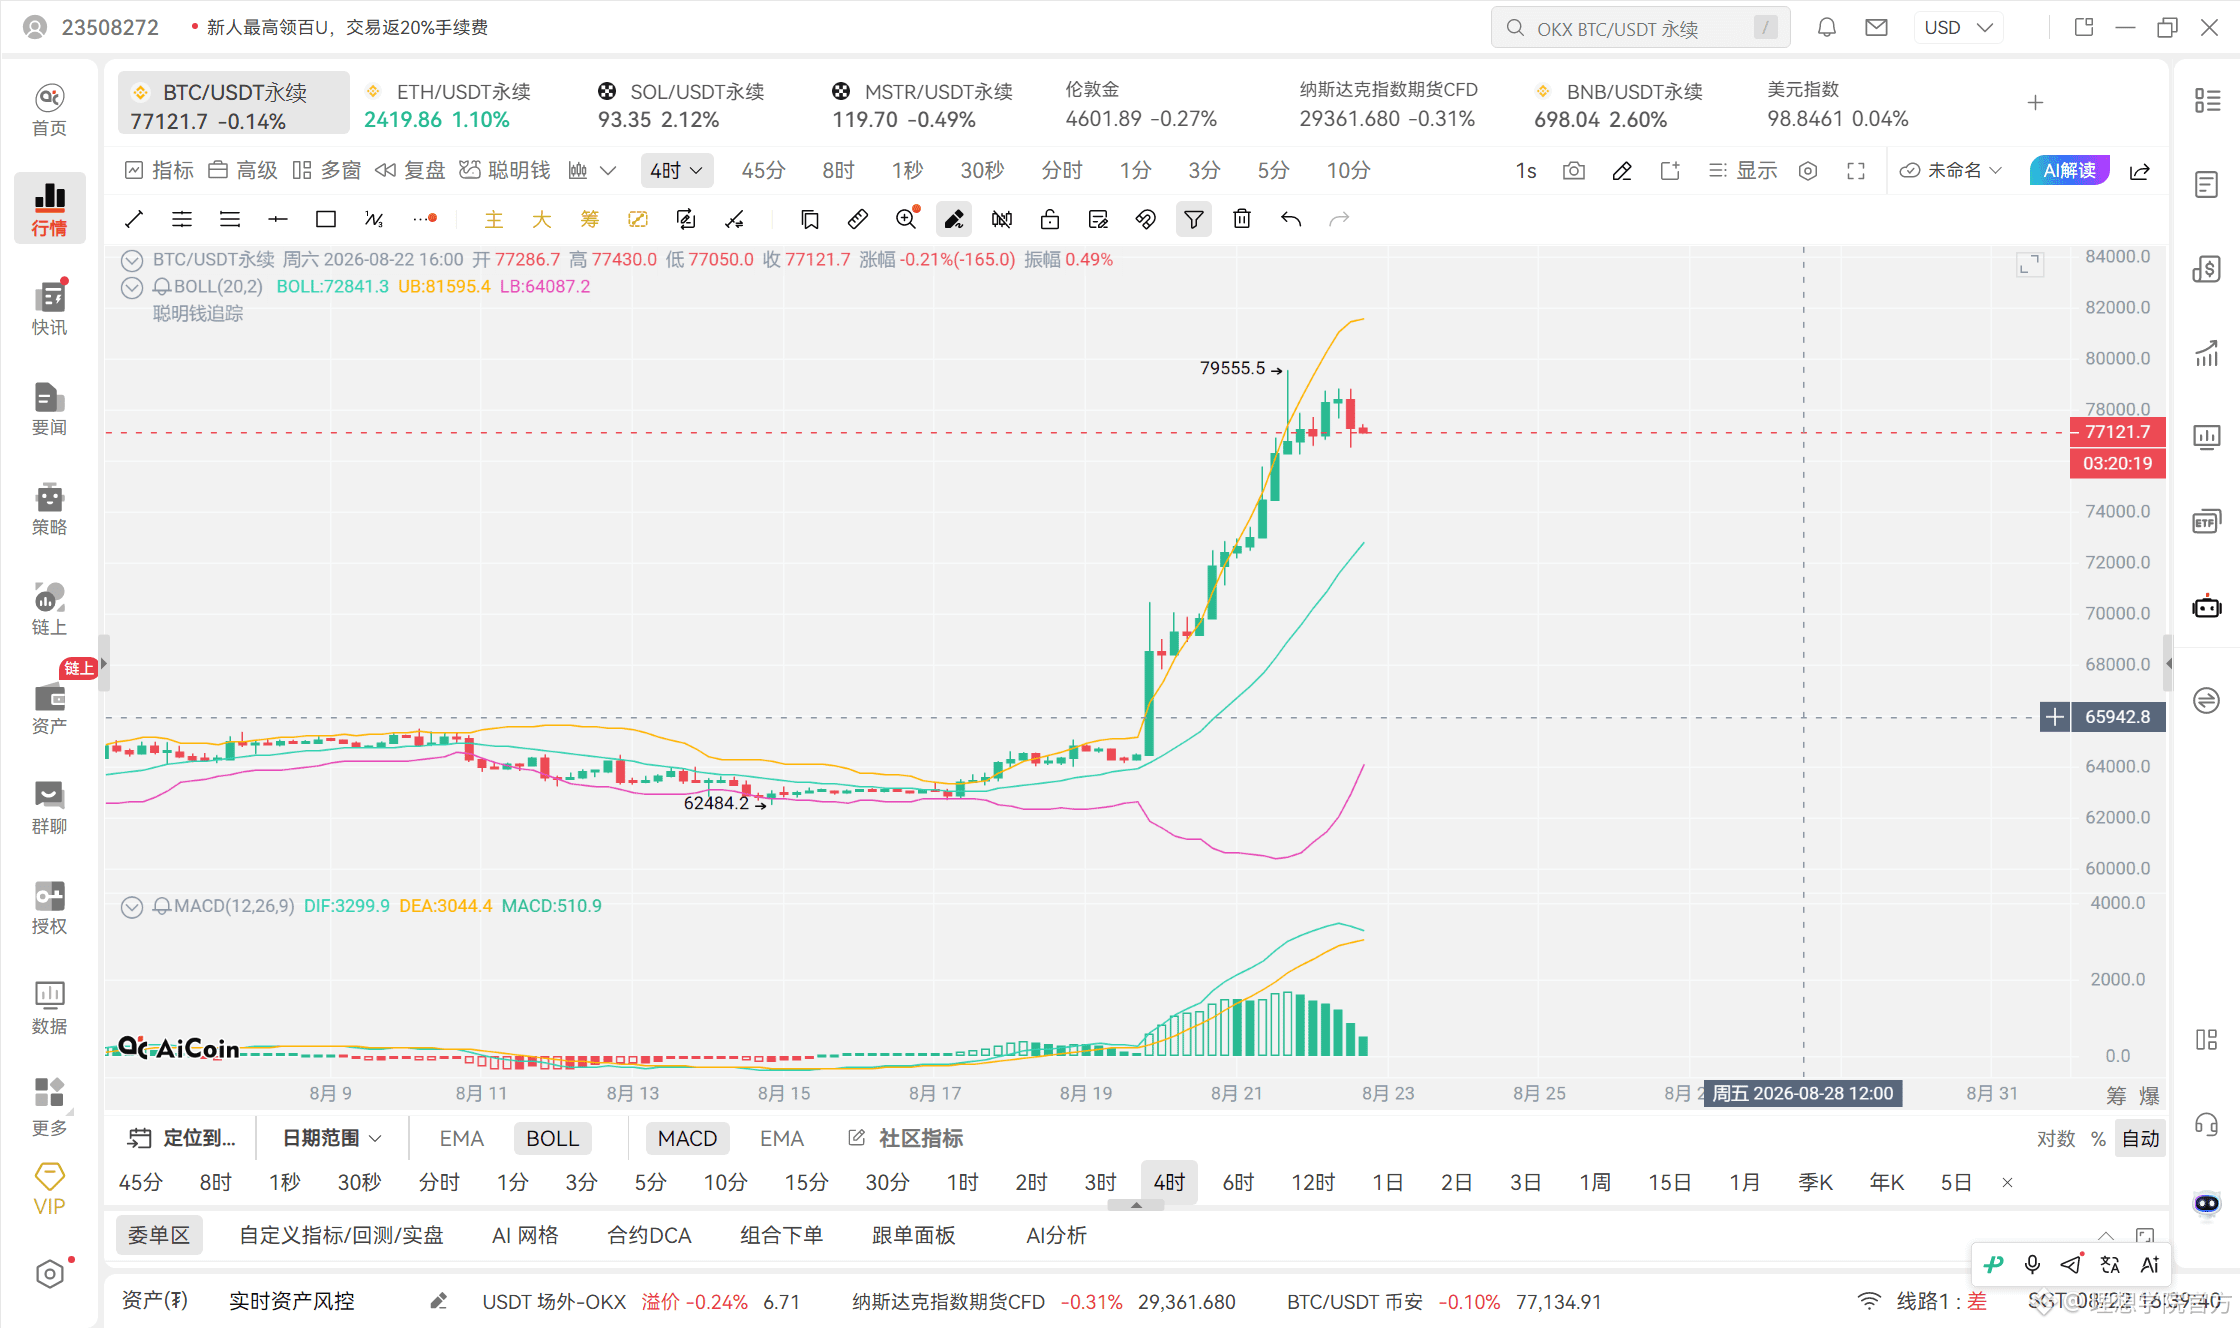The width and height of the screenshot is (2240, 1328).
Task: Click the notification bell icon
Action: (1826, 28)
